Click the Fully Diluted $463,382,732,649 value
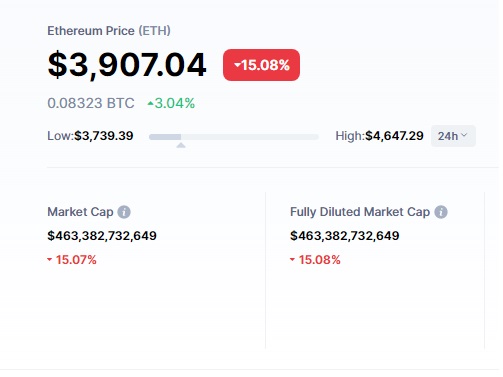Image resolution: width=503 pixels, height=377 pixels. tap(345, 236)
